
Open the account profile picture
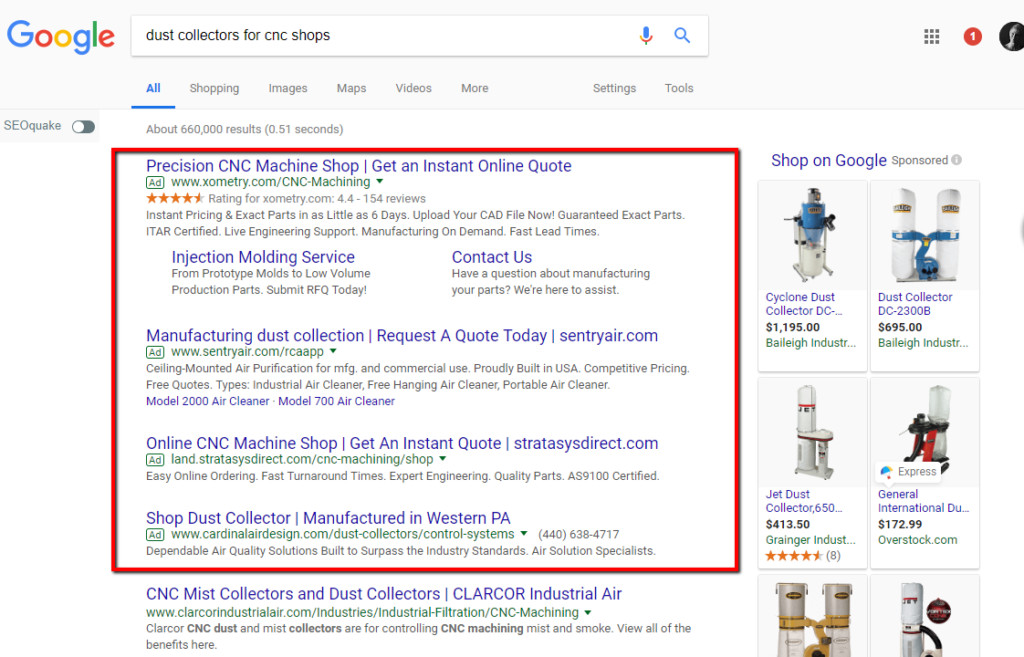pos(1012,37)
